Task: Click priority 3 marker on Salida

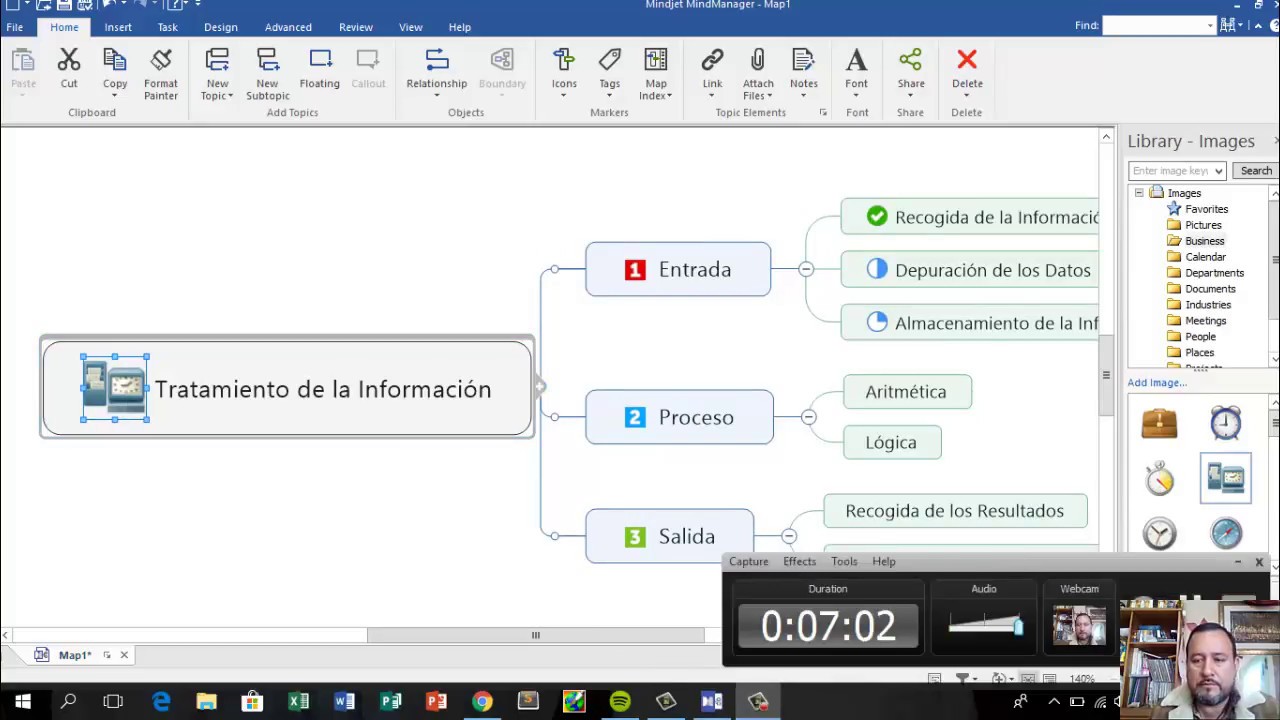Action: [635, 537]
